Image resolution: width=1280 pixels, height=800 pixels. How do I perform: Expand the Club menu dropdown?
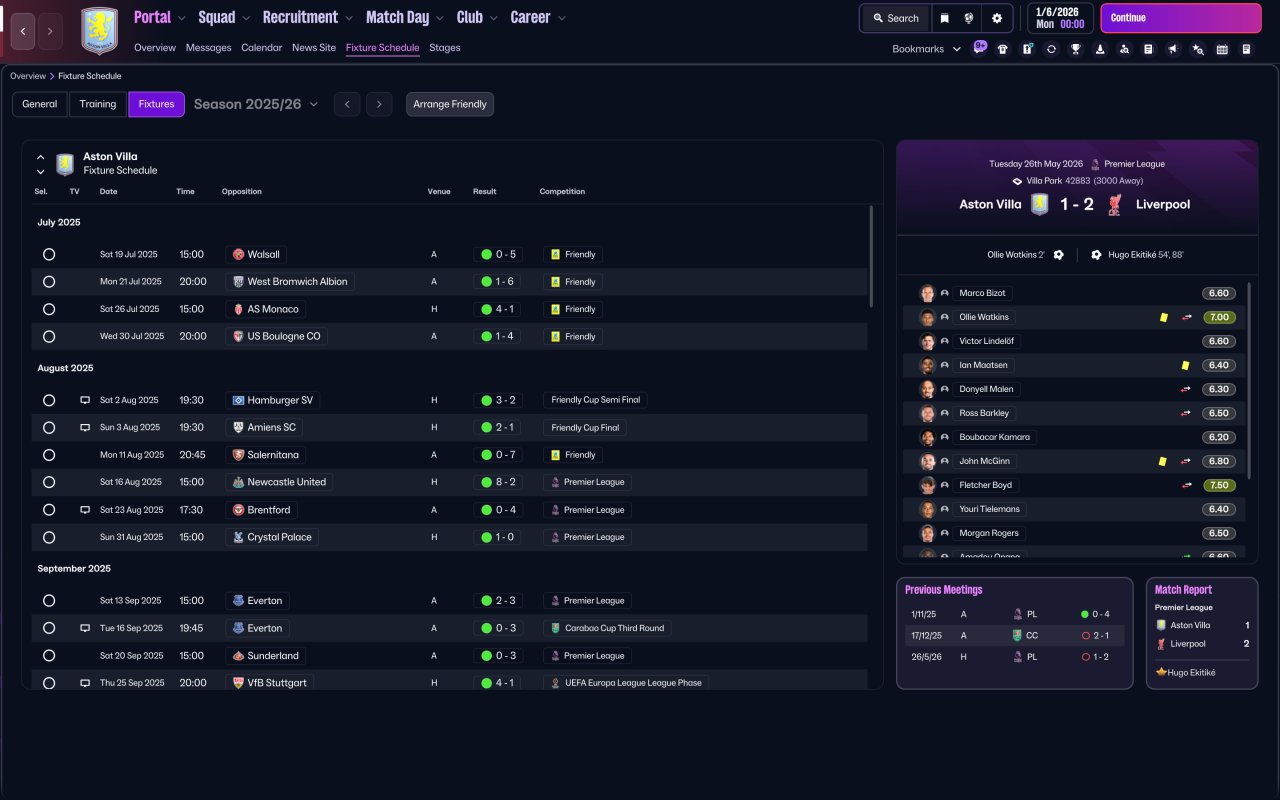(493, 18)
